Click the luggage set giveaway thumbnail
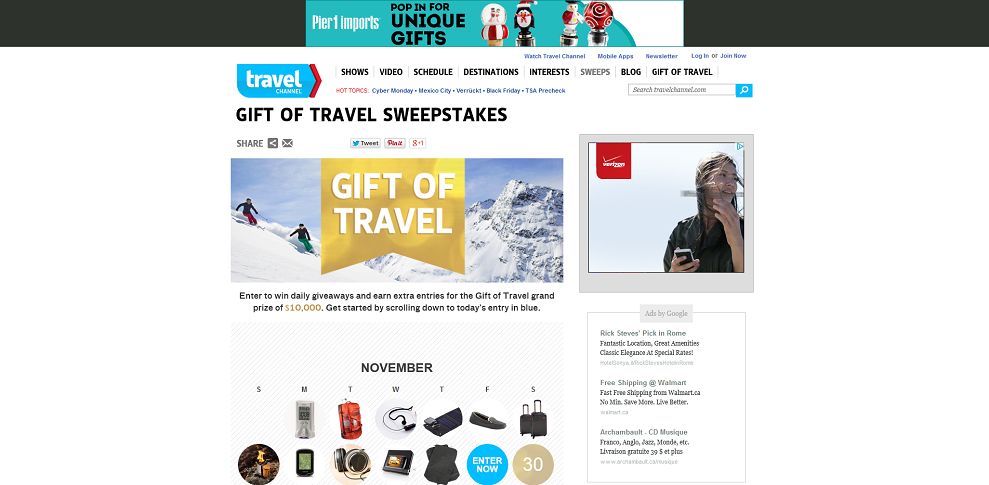Screen dimensions: 989x485 (533, 419)
